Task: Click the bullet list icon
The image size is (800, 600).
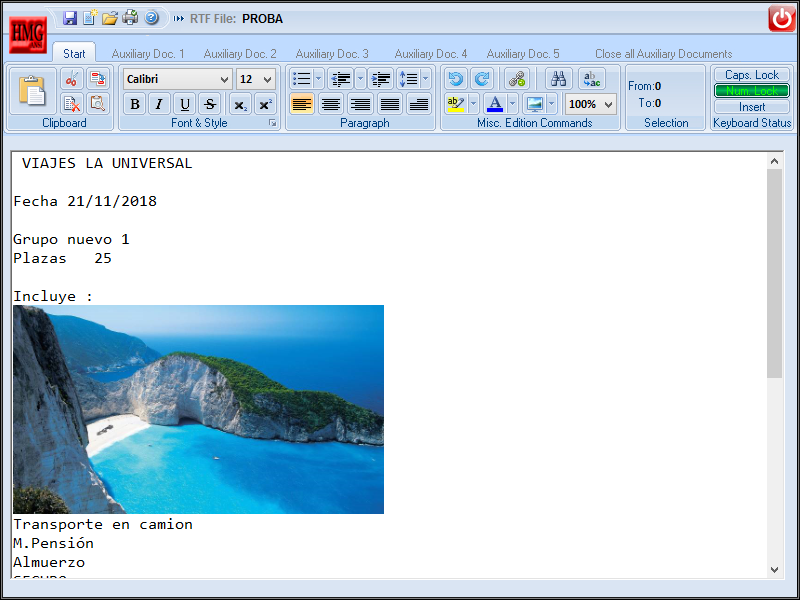Action: (302, 79)
